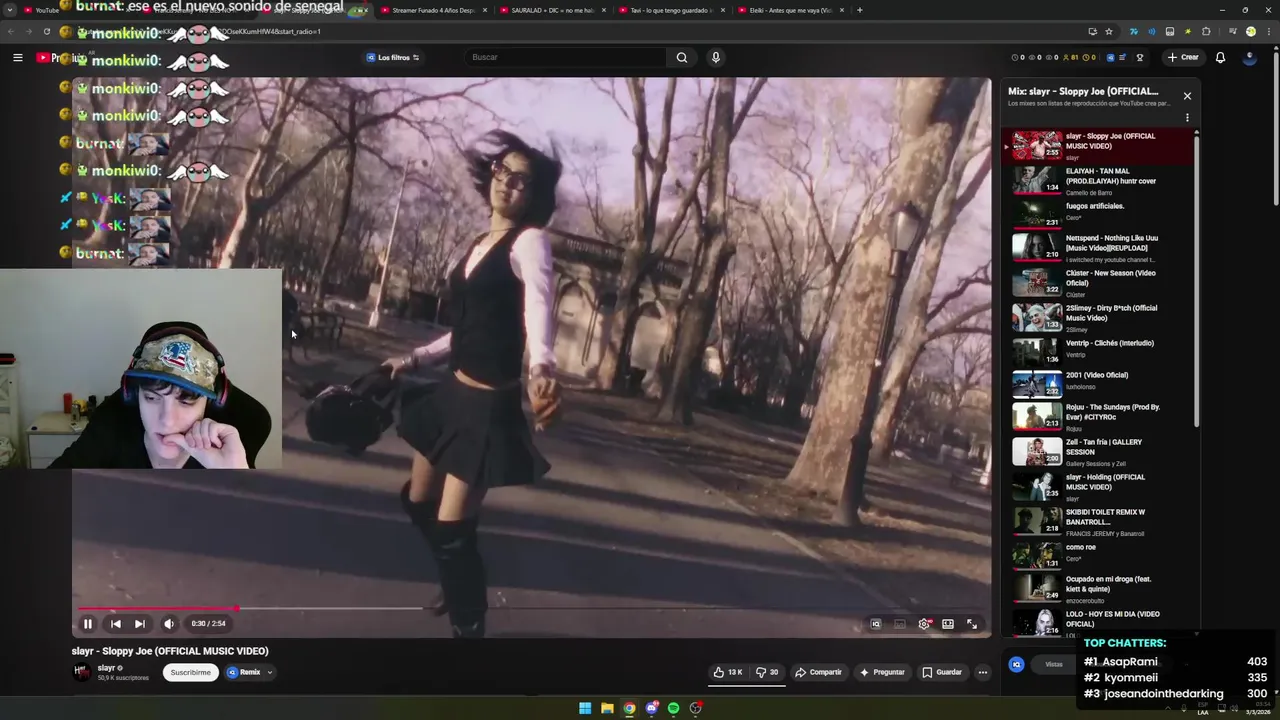Open YouTube notifications bell
The height and width of the screenshot is (720, 1280).
(x=1220, y=57)
